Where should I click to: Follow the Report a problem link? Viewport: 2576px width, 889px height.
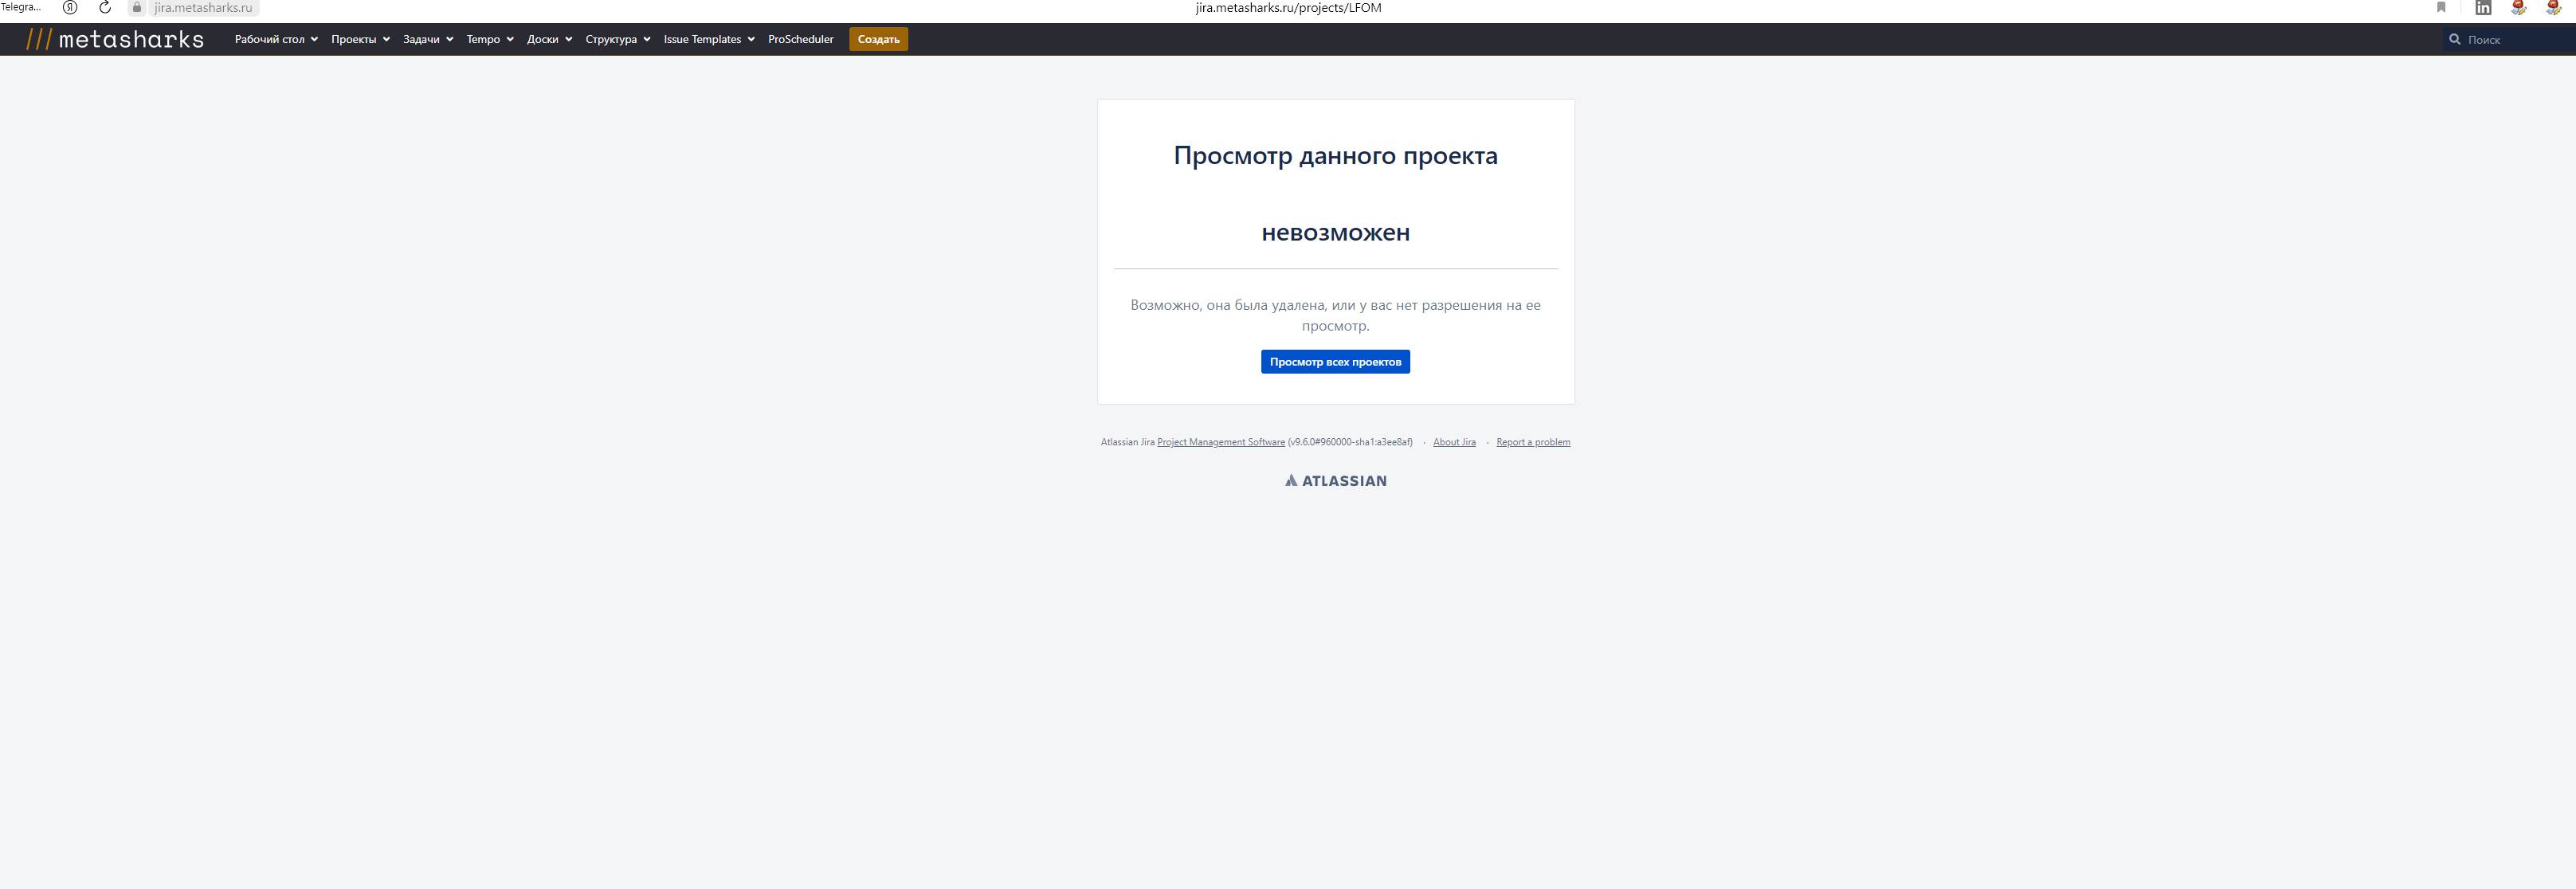point(1532,442)
